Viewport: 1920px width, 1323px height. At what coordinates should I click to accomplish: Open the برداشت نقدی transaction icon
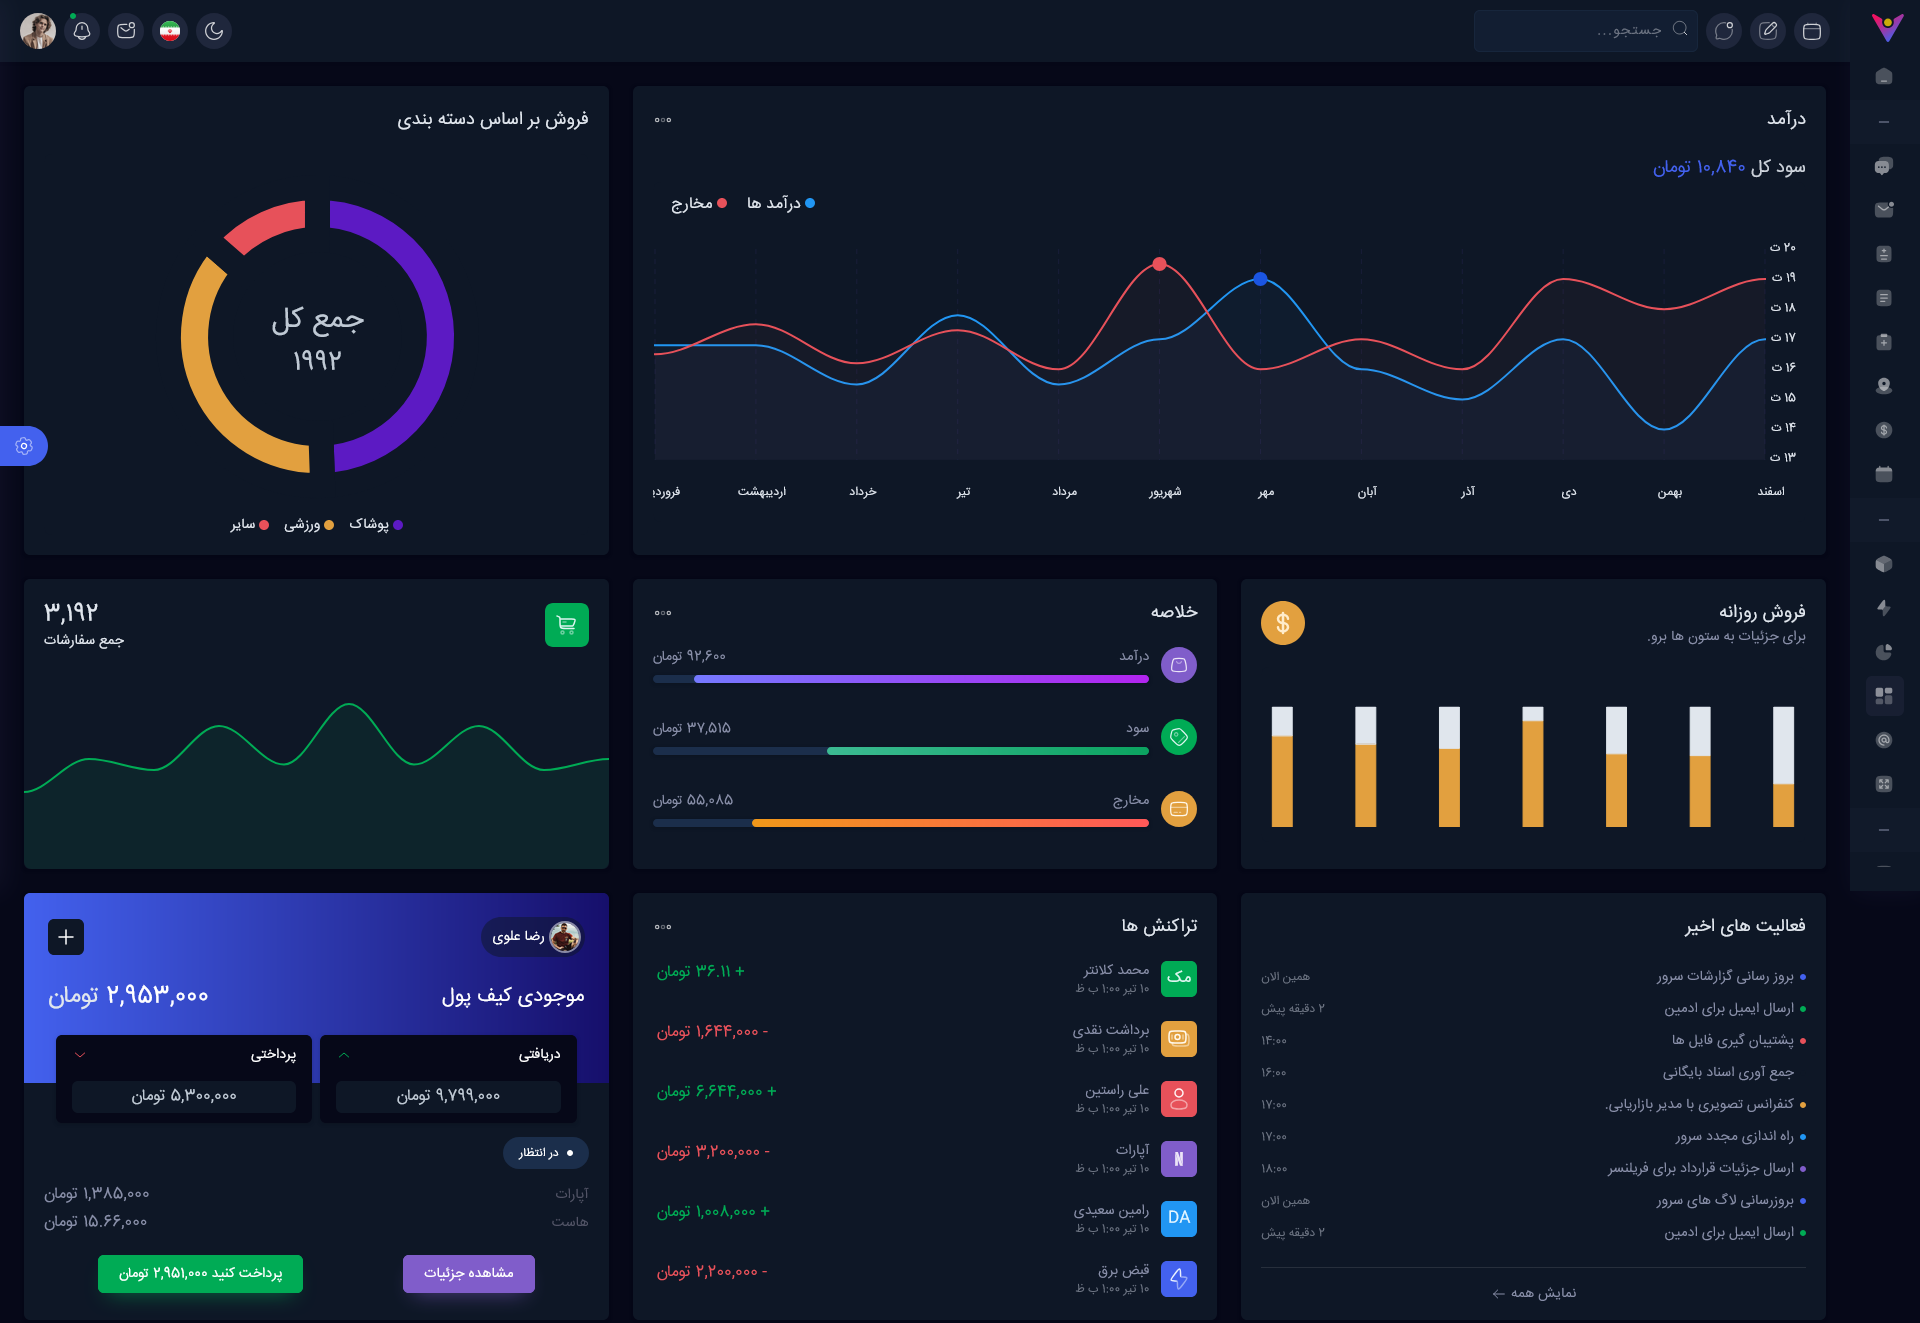(x=1179, y=1039)
